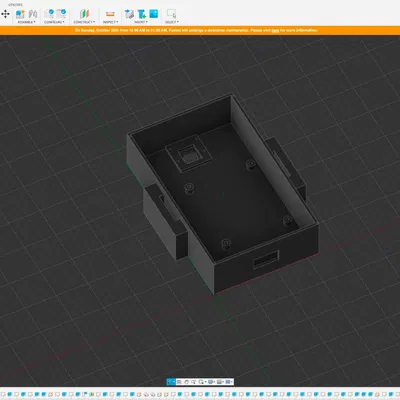Switch to the UTILITIES tab
This screenshot has height=400, width=400.
[x=16, y=5]
